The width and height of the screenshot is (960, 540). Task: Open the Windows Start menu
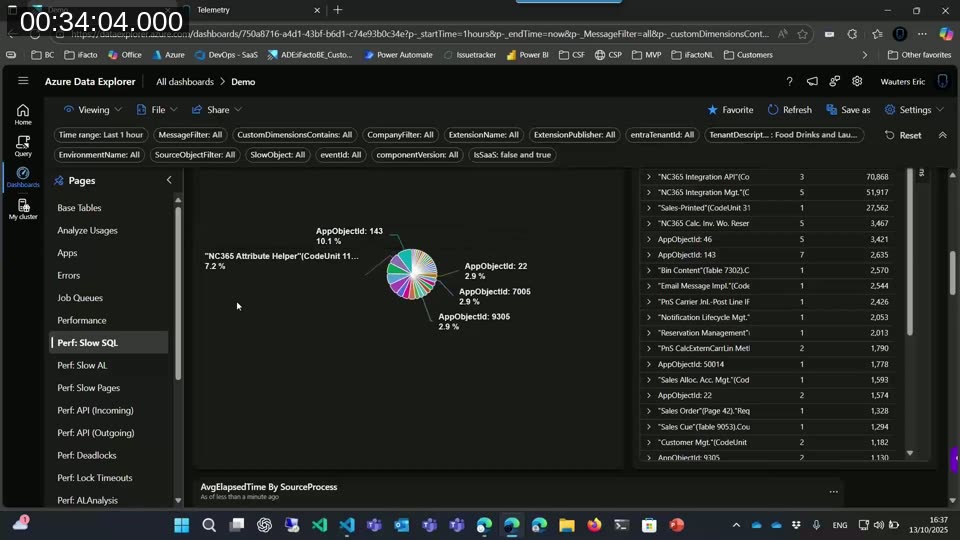[181, 525]
